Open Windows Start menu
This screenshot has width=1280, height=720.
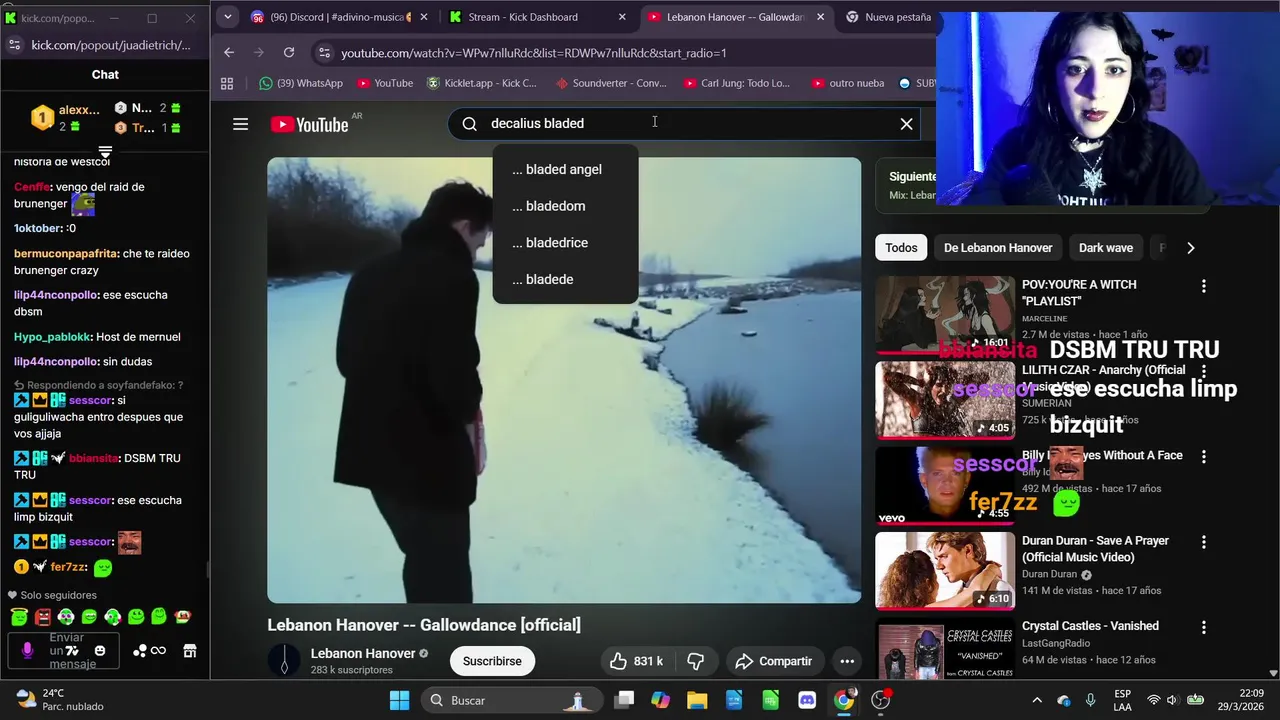399,700
